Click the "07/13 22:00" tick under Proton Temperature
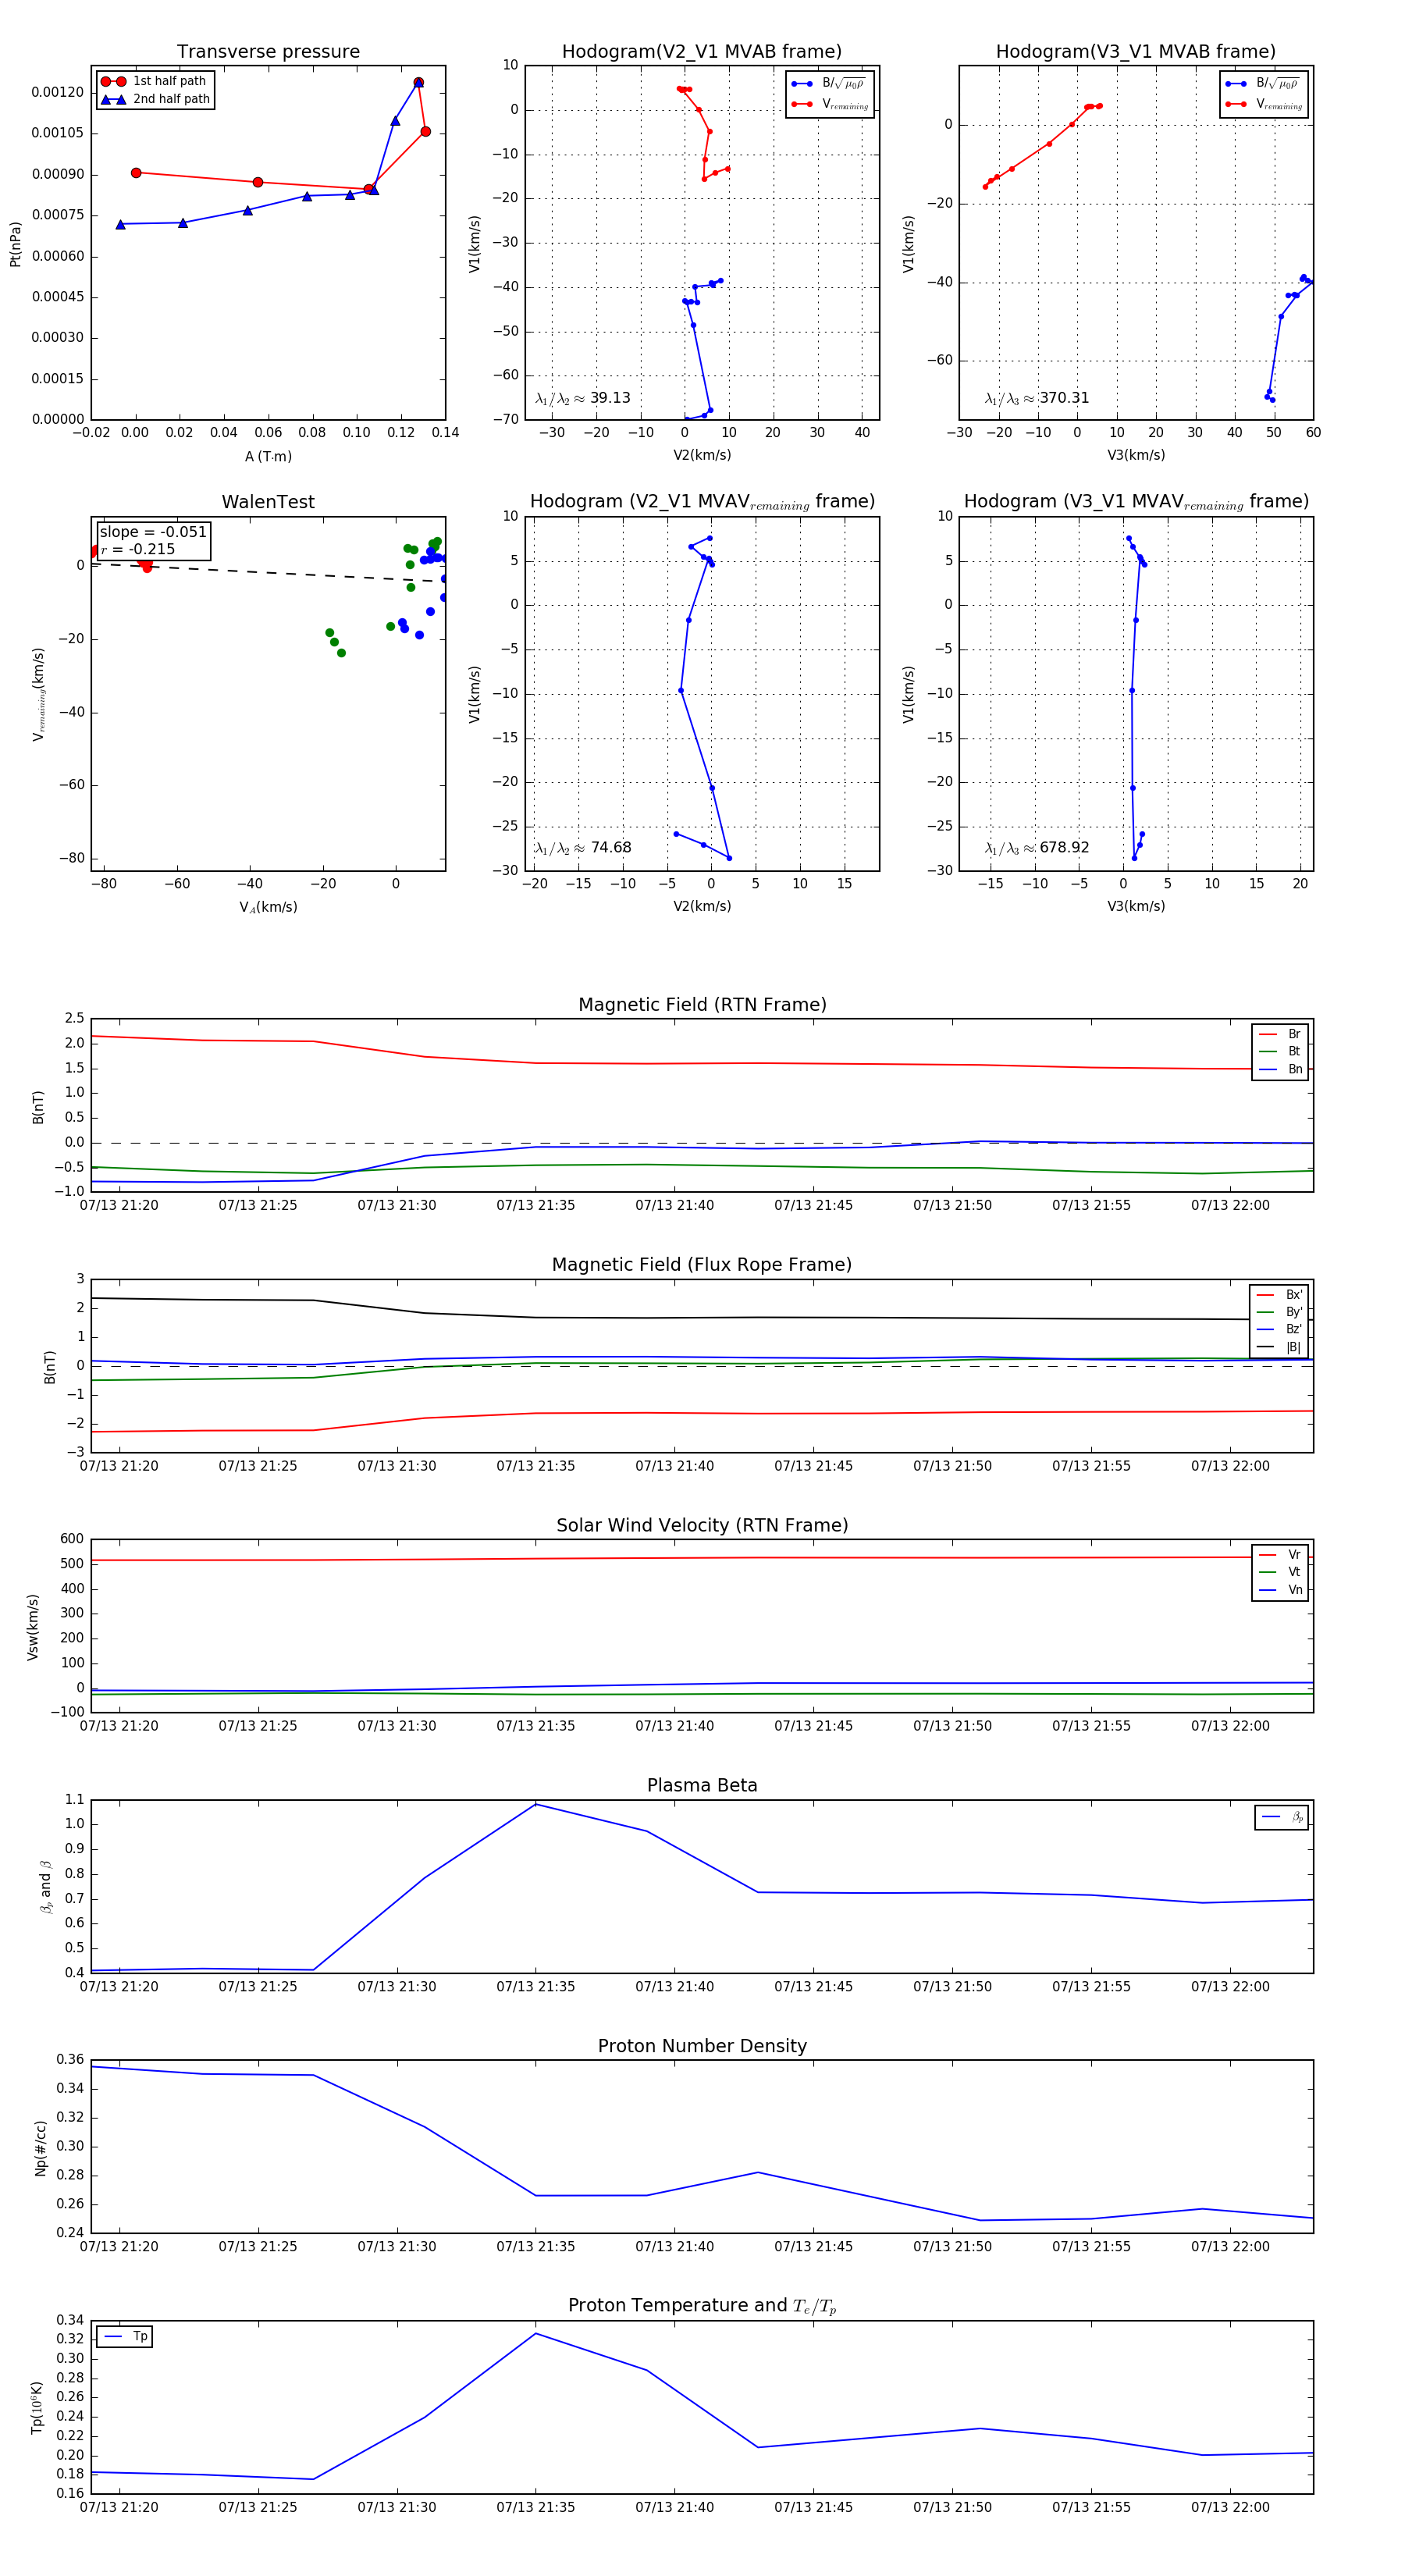Viewport: 1405px width, 2576px height. click(x=1230, y=2508)
